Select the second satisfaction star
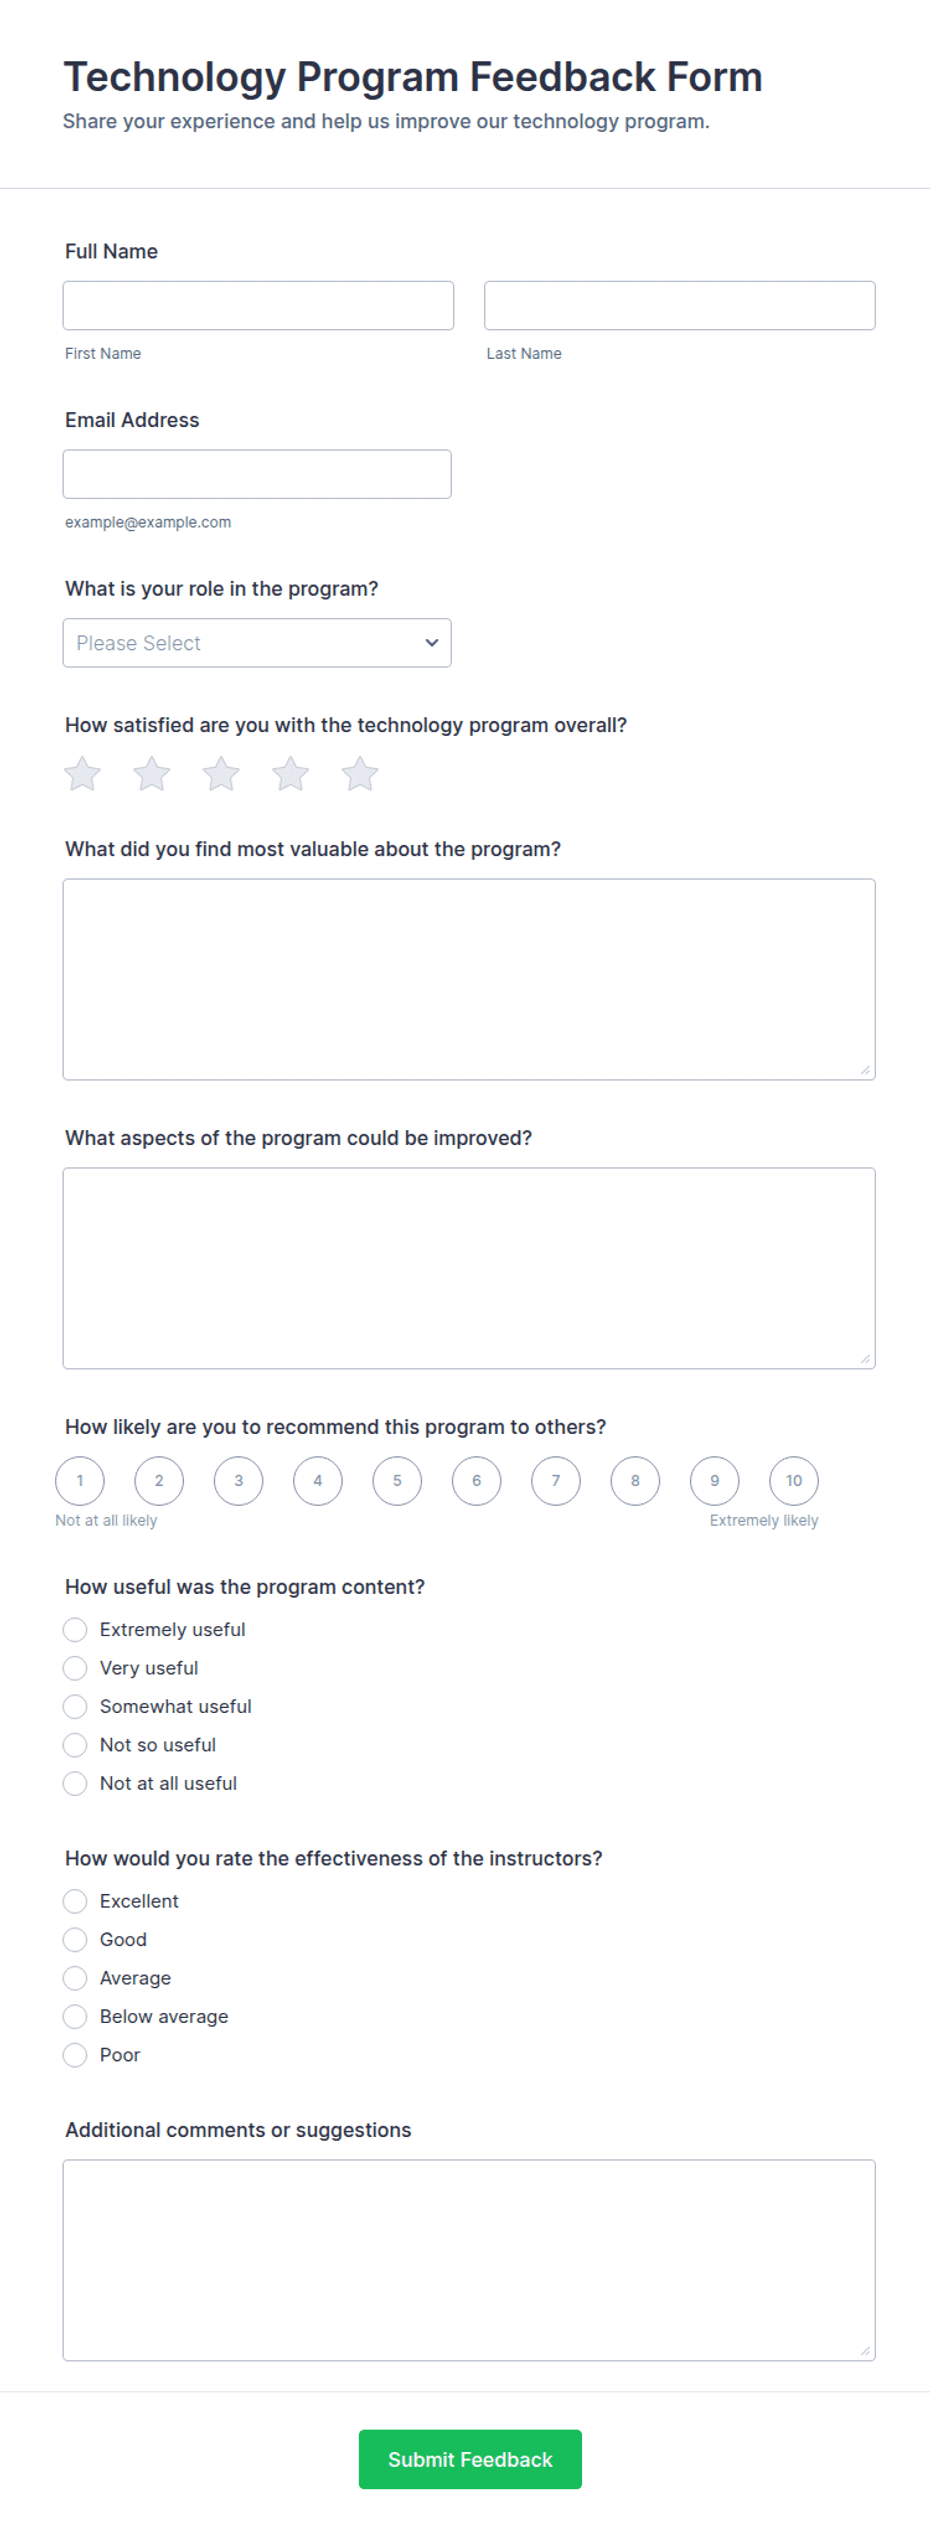Screen dimensions: 930x2538 pos(152,774)
